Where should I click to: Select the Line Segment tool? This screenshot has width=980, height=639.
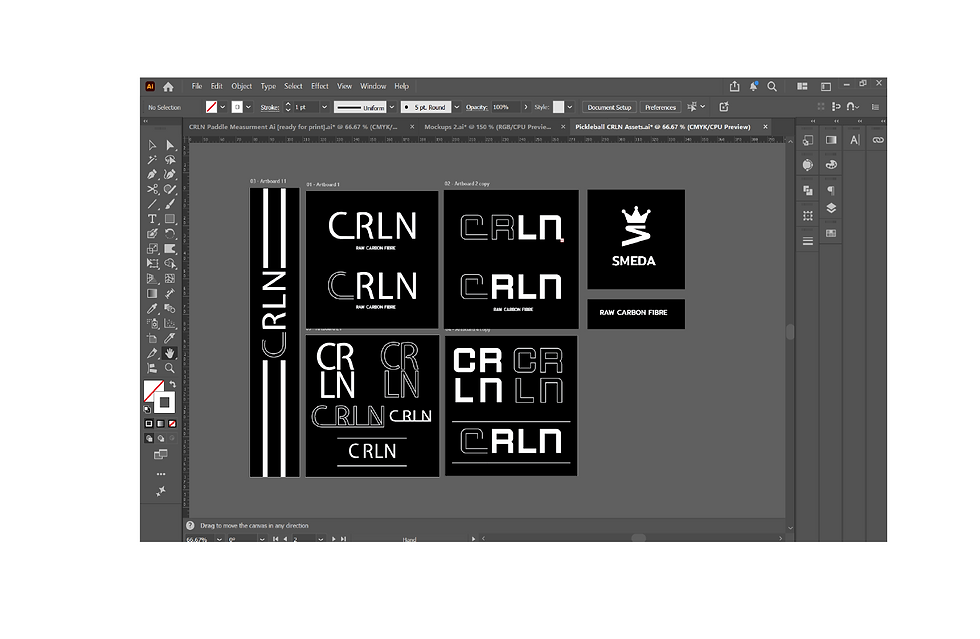pos(152,204)
